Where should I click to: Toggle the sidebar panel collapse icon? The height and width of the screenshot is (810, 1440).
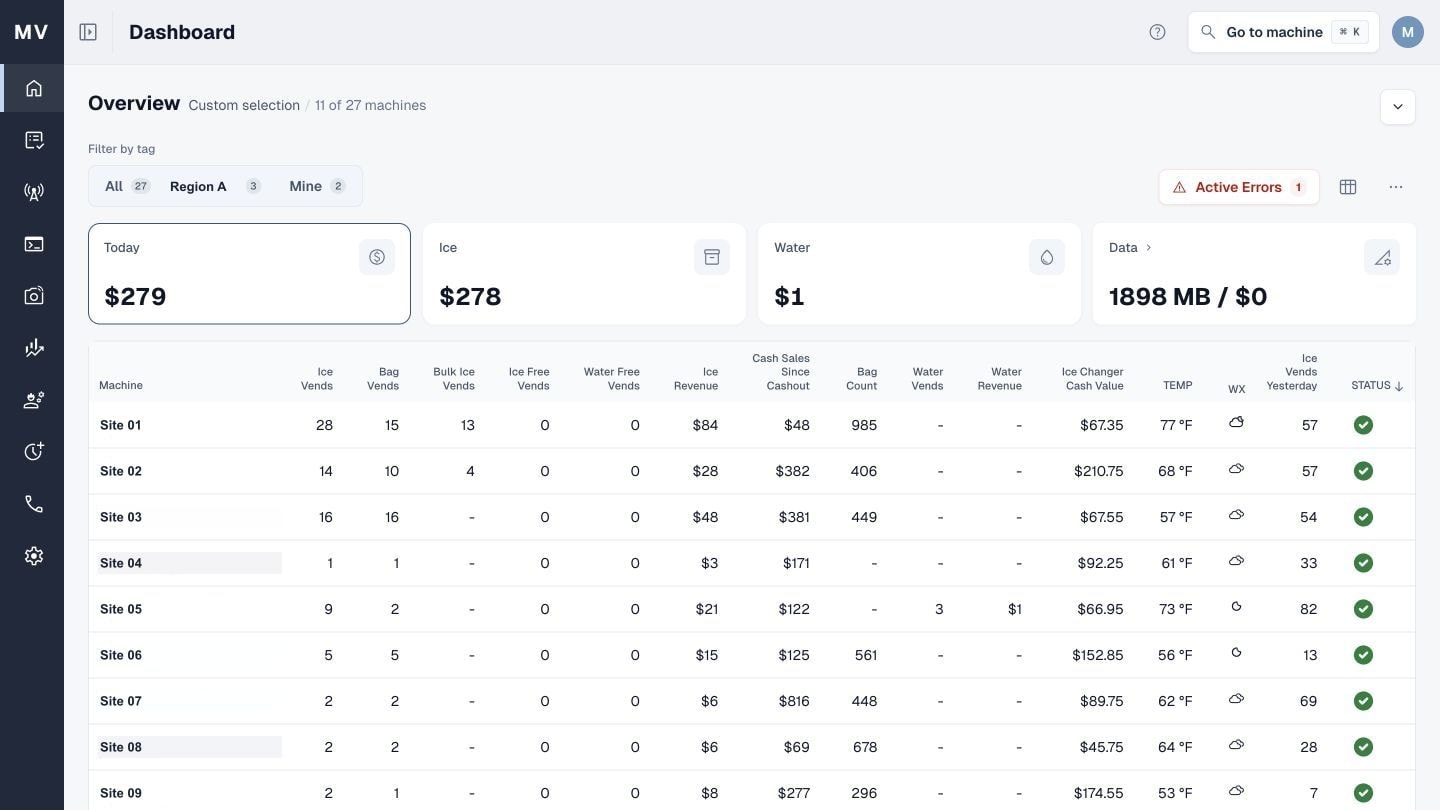click(88, 32)
